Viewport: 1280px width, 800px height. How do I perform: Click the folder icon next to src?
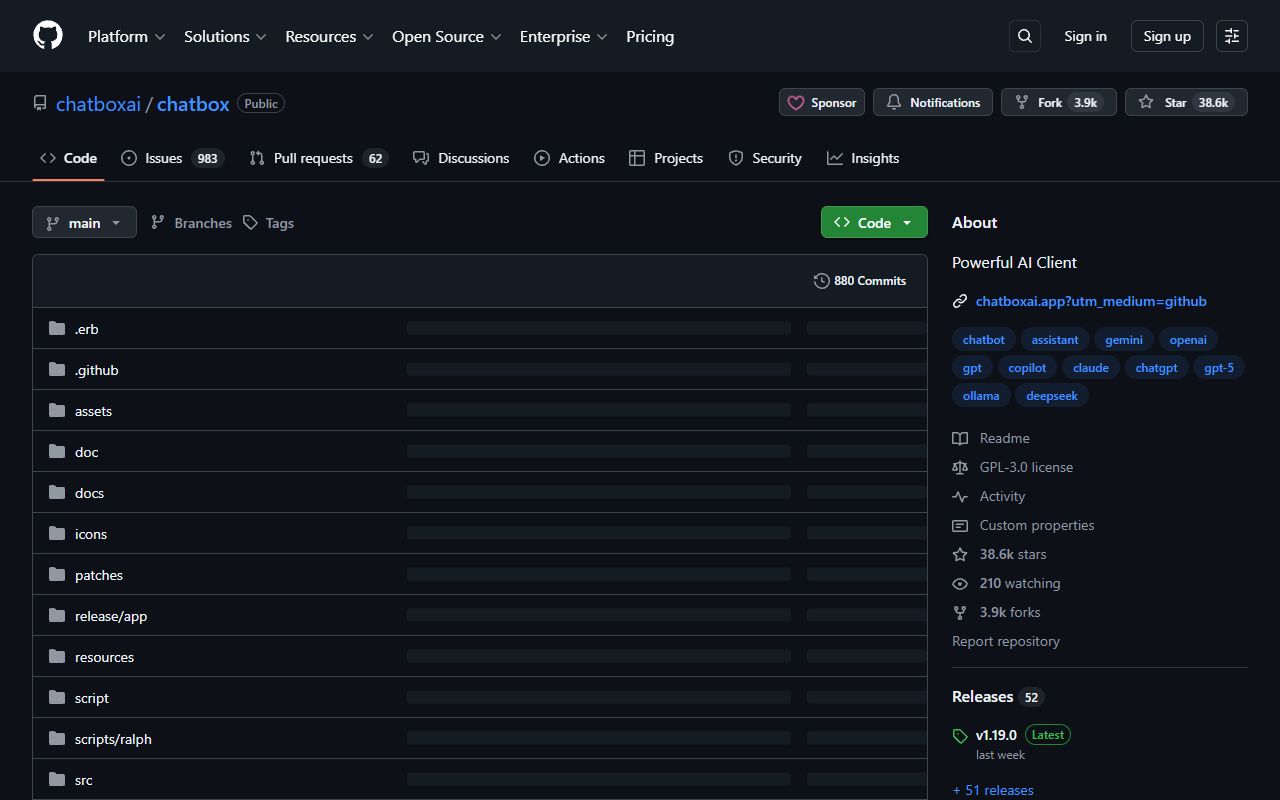point(56,779)
